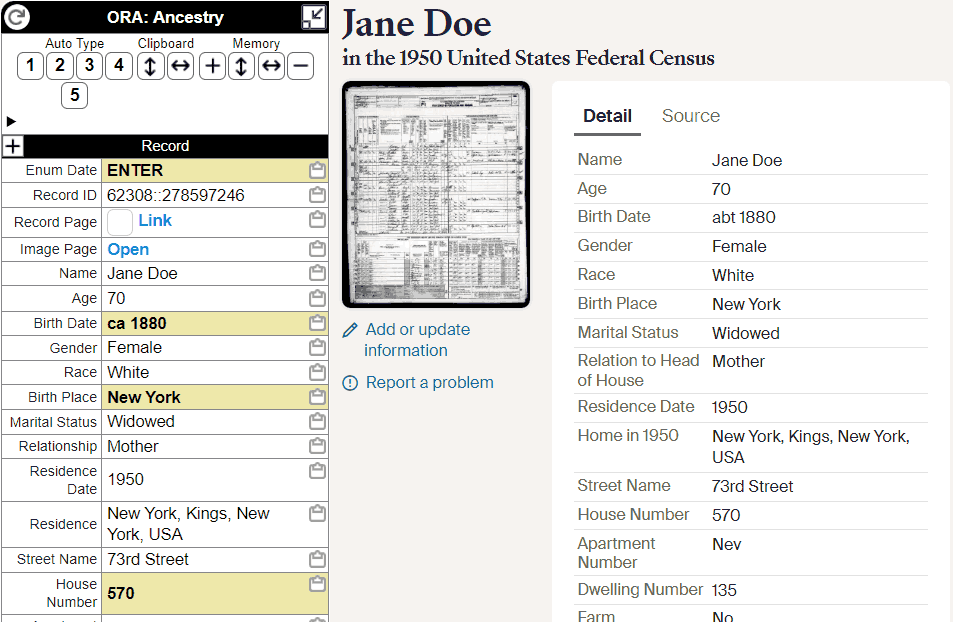
Task: Select Record ID 62308::278597246
Action: click(x=176, y=195)
